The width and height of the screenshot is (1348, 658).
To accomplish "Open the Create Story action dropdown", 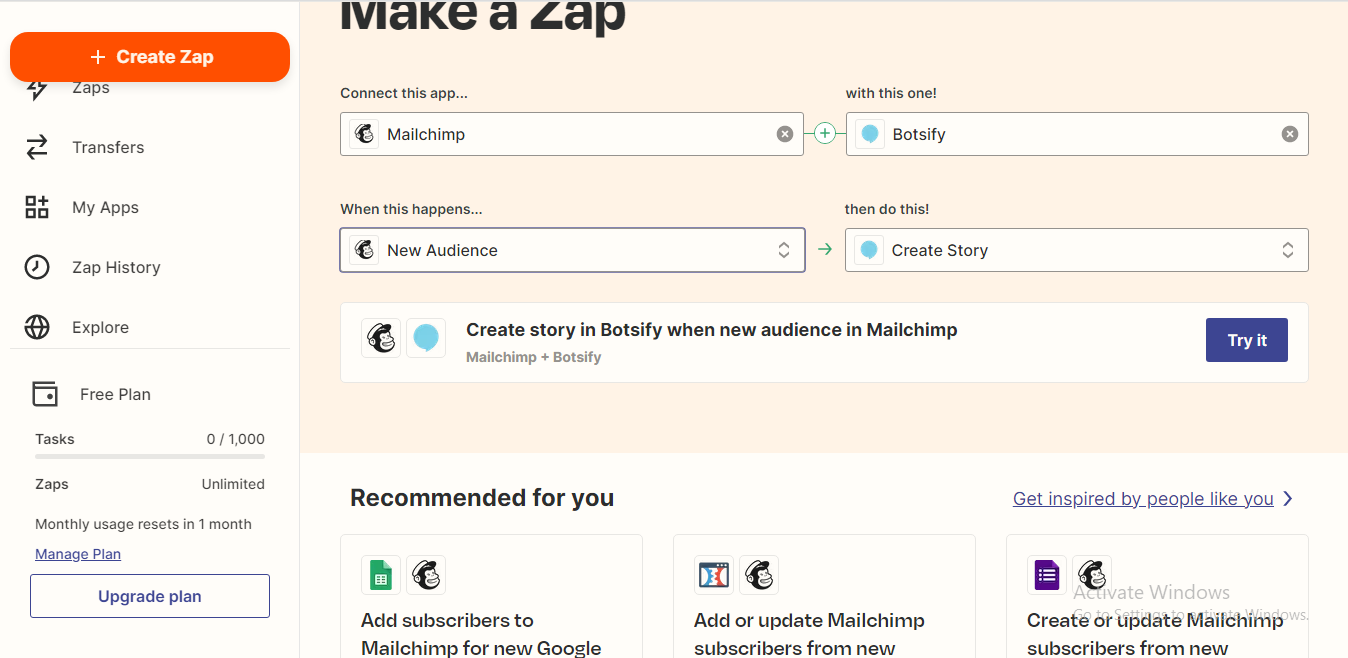I will 1077,250.
